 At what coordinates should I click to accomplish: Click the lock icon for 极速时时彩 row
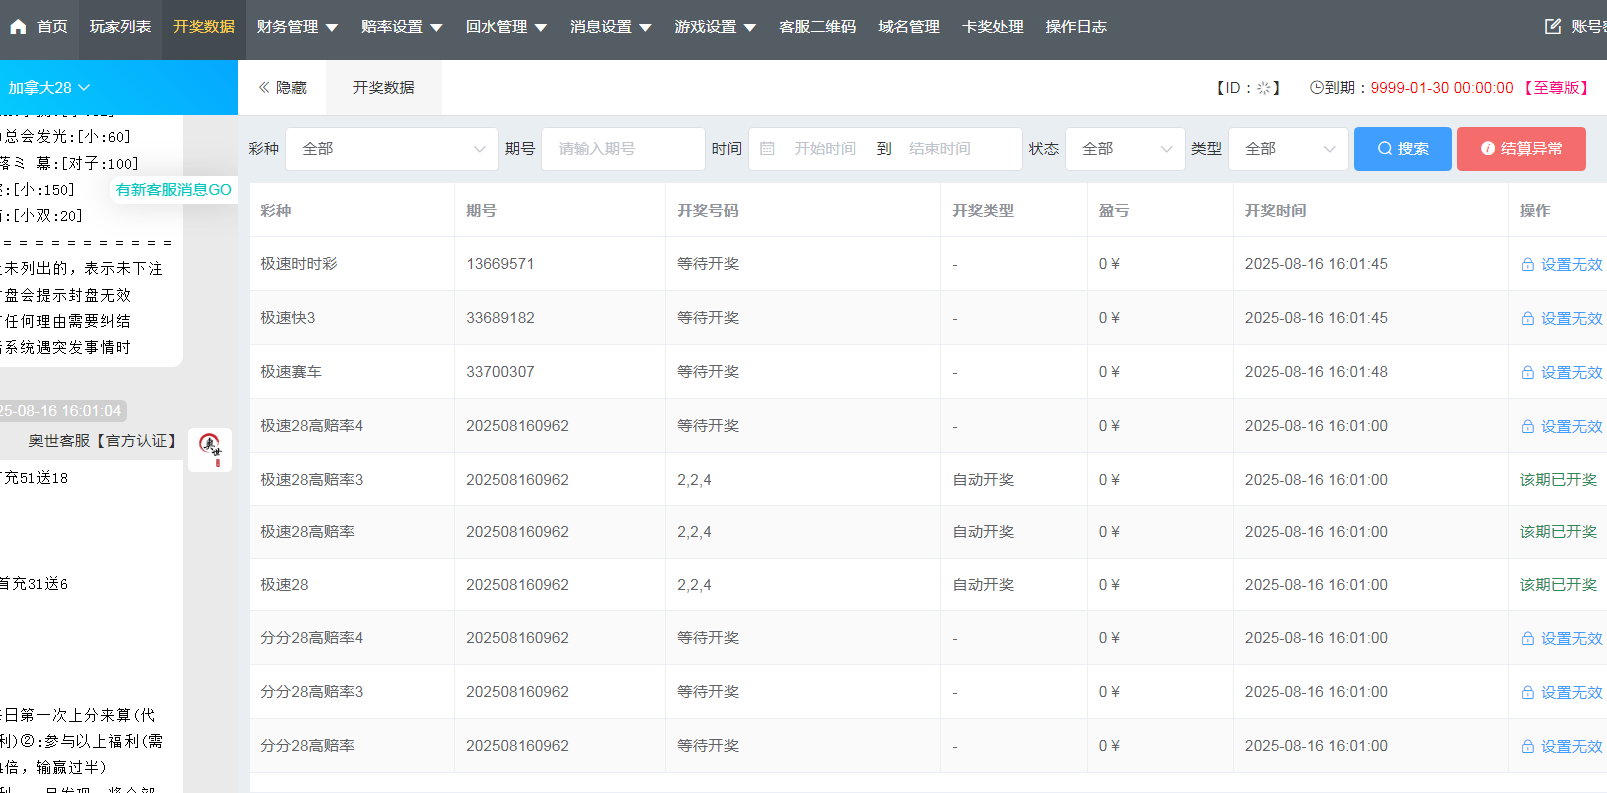(x=1527, y=265)
